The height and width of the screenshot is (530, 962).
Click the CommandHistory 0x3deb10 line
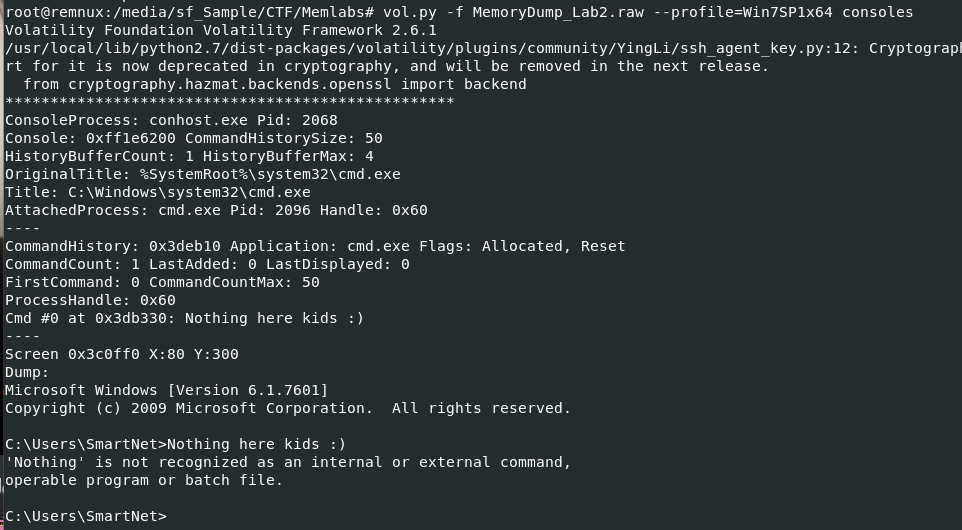click(314, 246)
